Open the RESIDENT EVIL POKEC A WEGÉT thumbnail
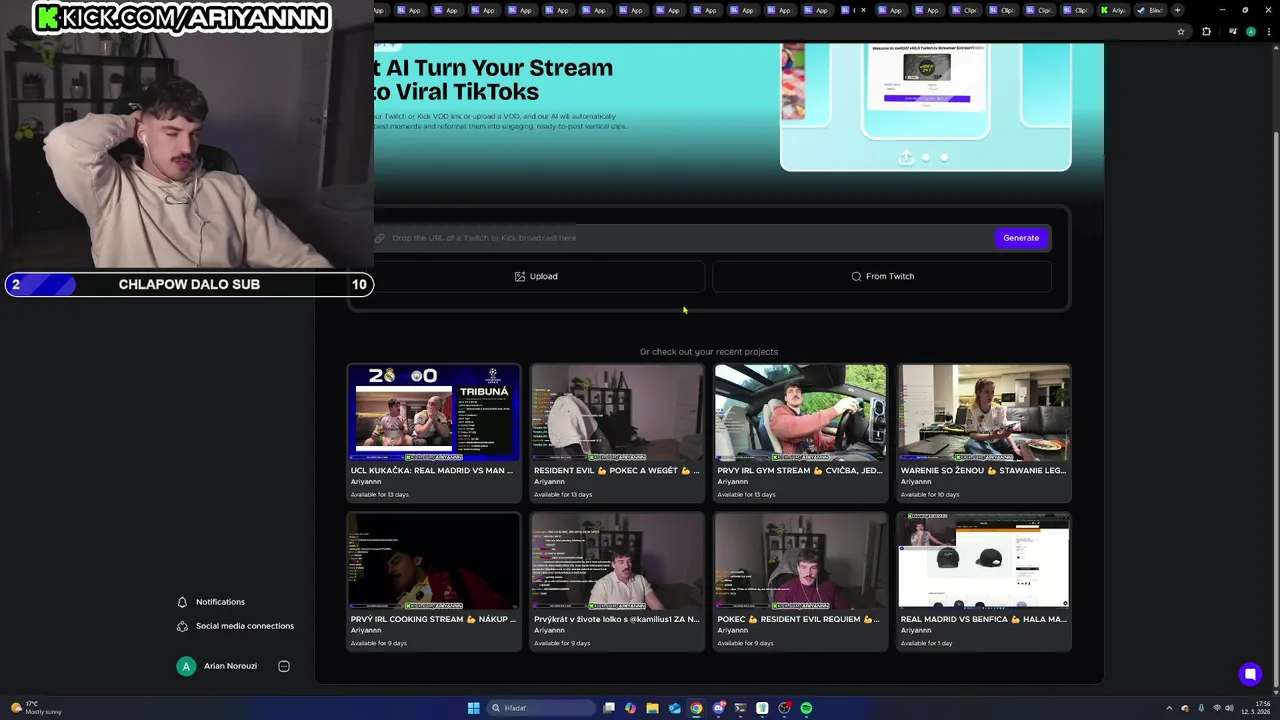This screenshot has width=1280, height=720. 617,413
